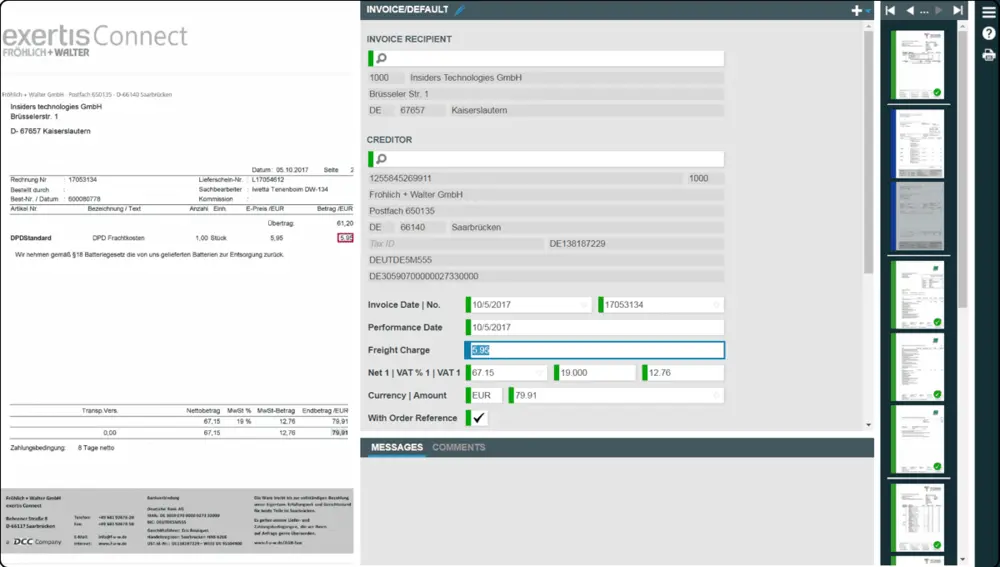
Task: Click the Creditor search field
Action: pos(546,159)
